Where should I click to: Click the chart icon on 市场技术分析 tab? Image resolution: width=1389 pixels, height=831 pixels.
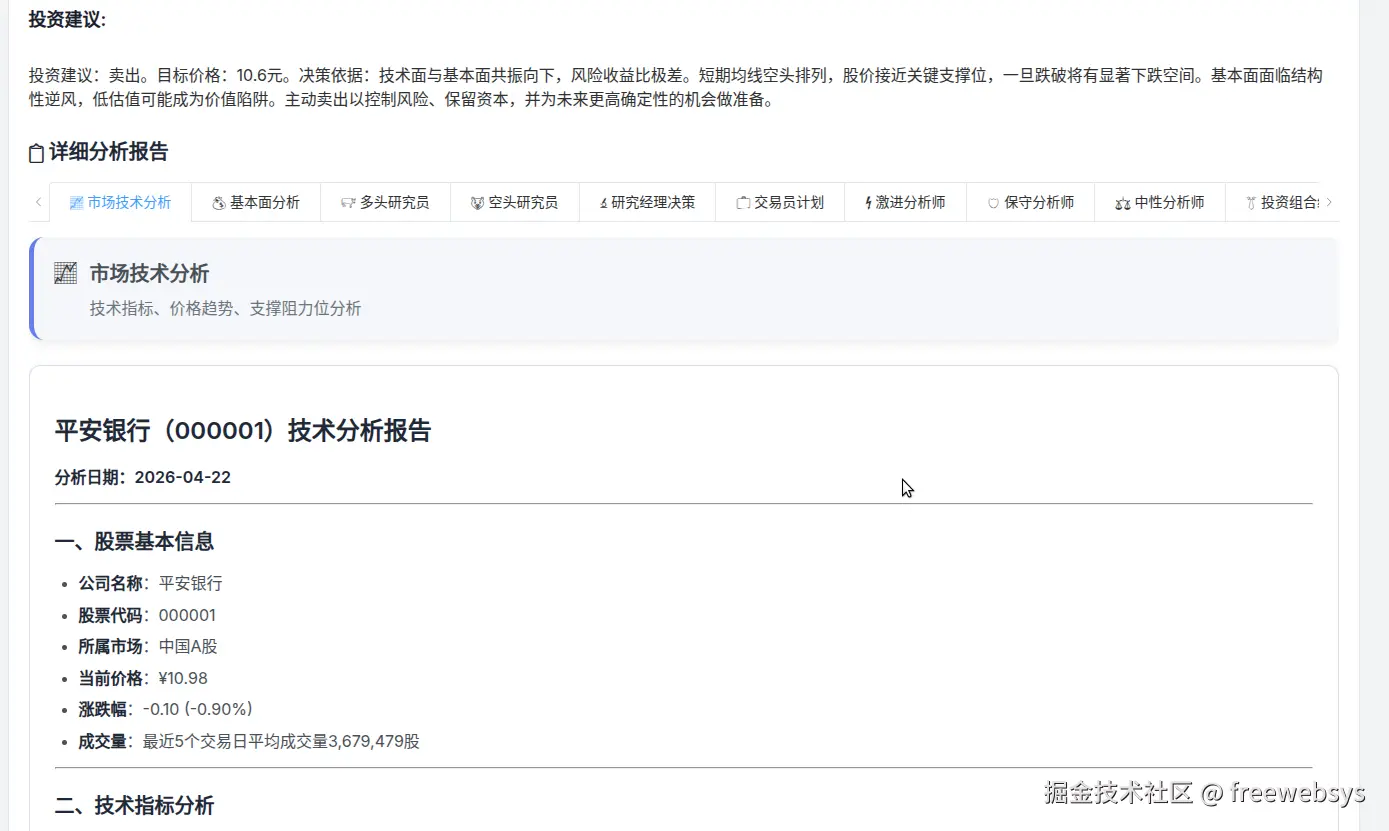(x=78, y=202)
